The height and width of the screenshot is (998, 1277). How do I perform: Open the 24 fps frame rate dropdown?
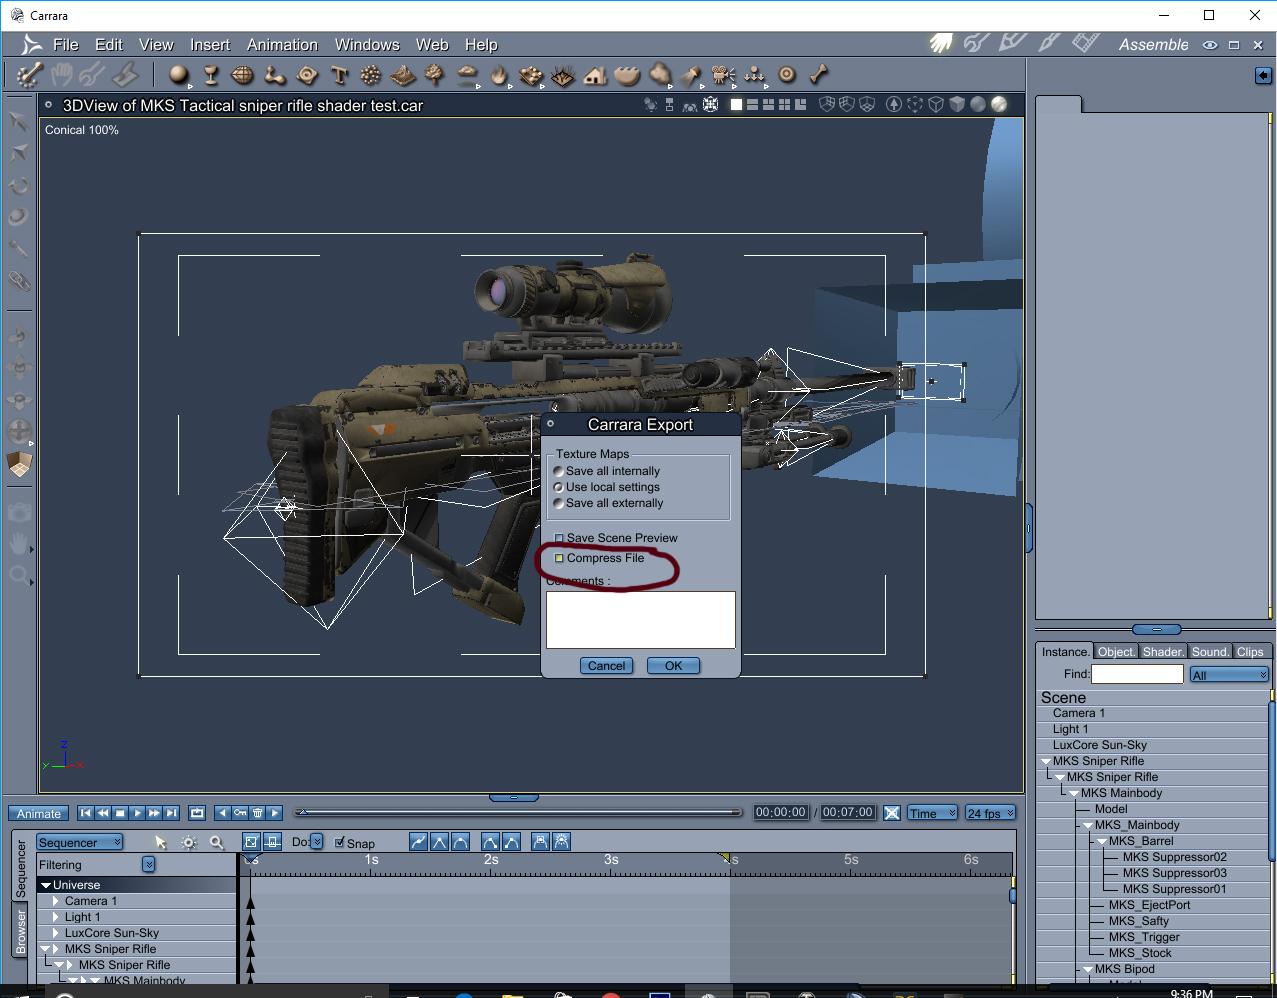tap(990, 813)
